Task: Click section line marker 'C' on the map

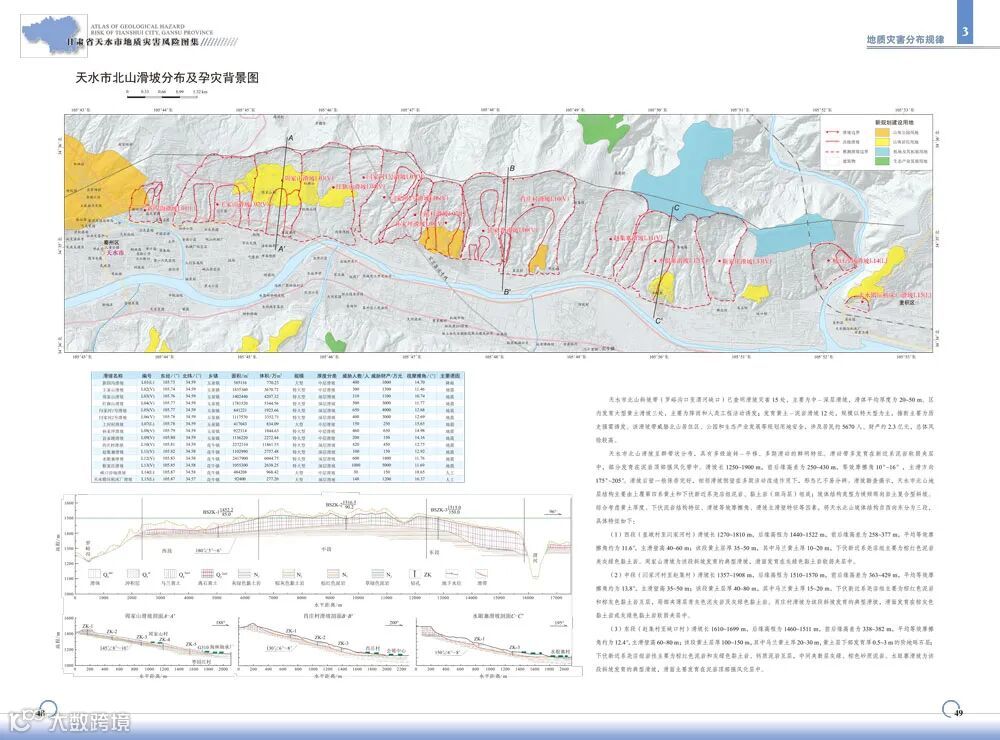Action: pyautogui.click(x=677, y=208)
